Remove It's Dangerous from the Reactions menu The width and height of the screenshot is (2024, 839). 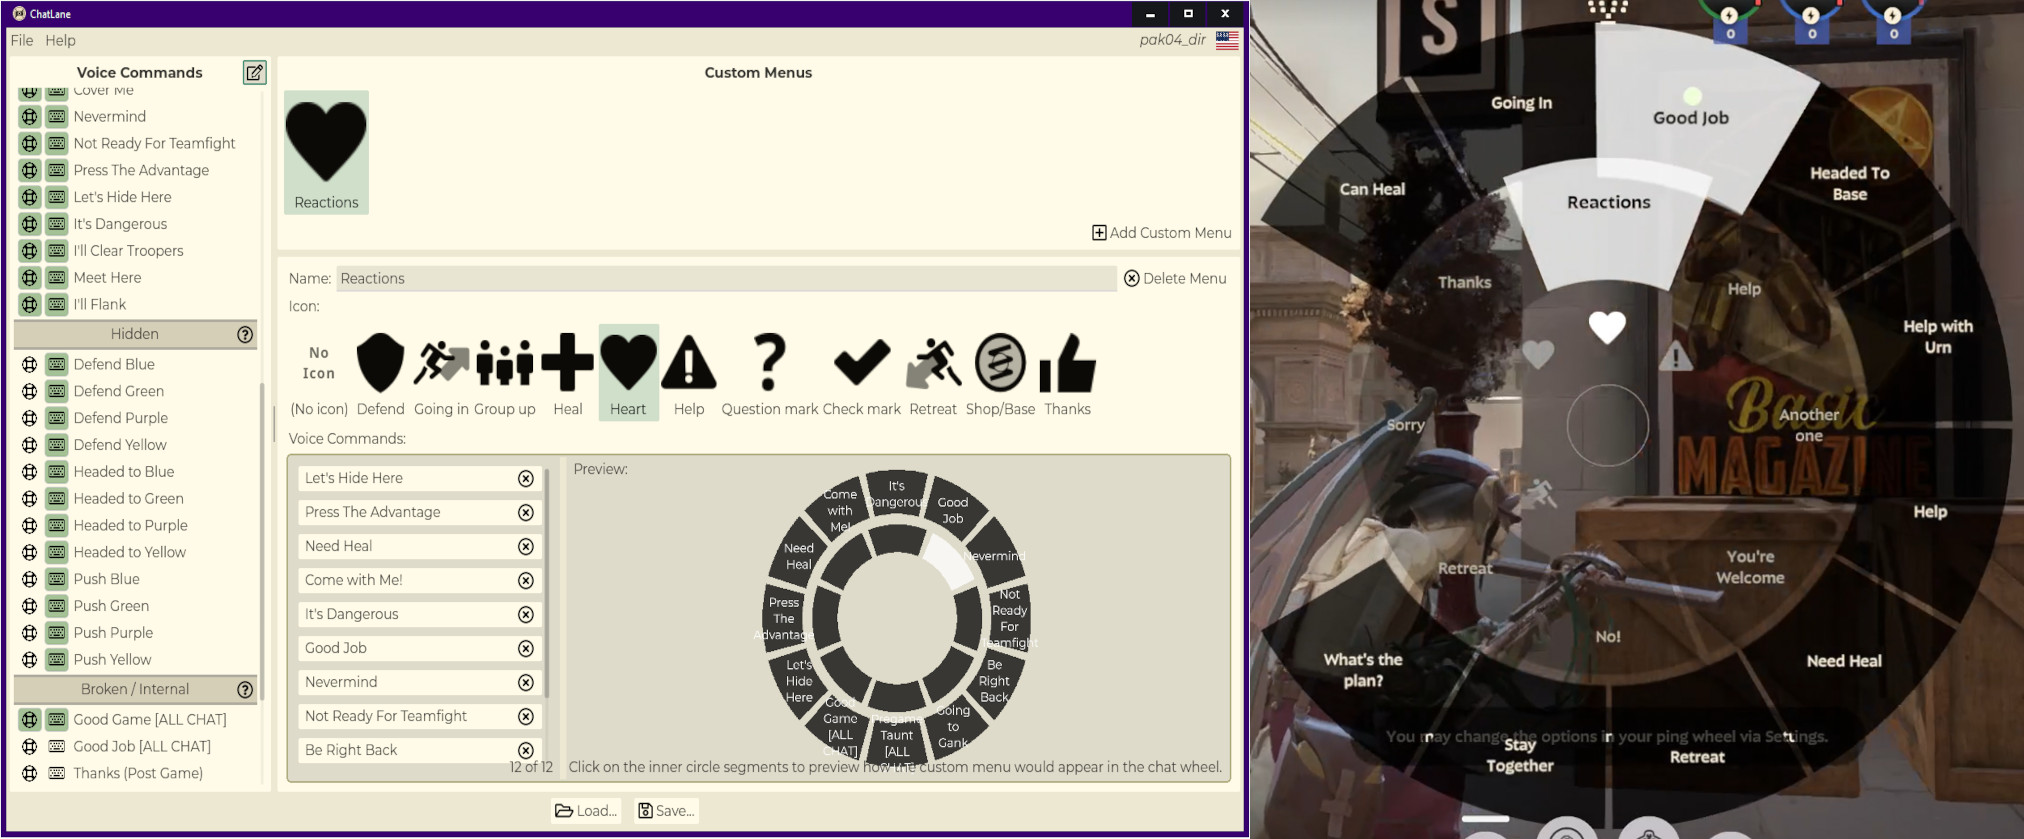click(526, 615)
